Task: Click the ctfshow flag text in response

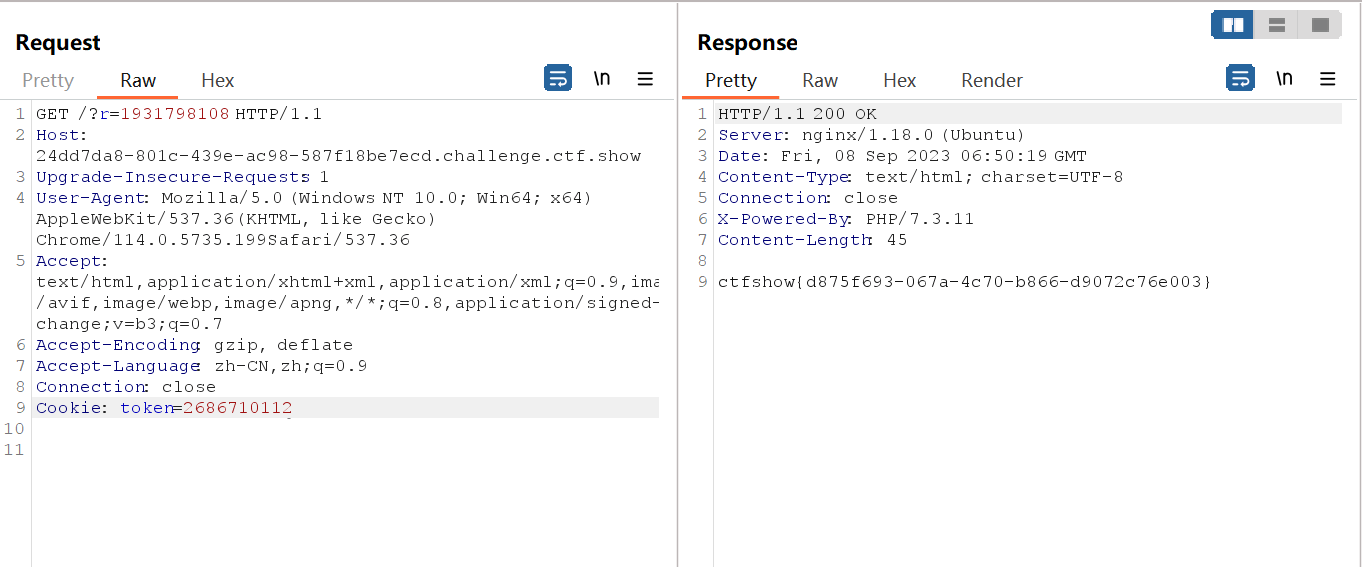Action: tap(964, 282)
